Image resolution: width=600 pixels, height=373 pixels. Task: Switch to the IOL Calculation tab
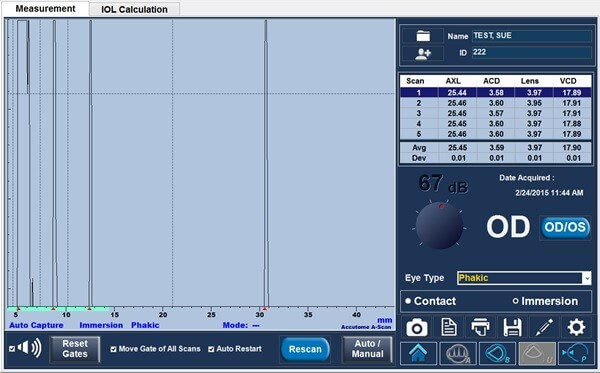pyautogui.click(x=134, y=10)
